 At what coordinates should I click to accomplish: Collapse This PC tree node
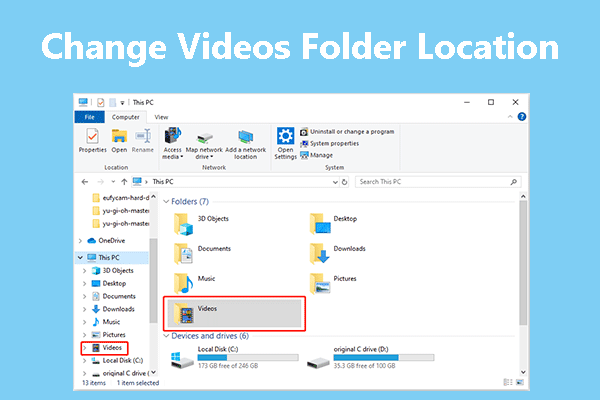tap(81, 257)
